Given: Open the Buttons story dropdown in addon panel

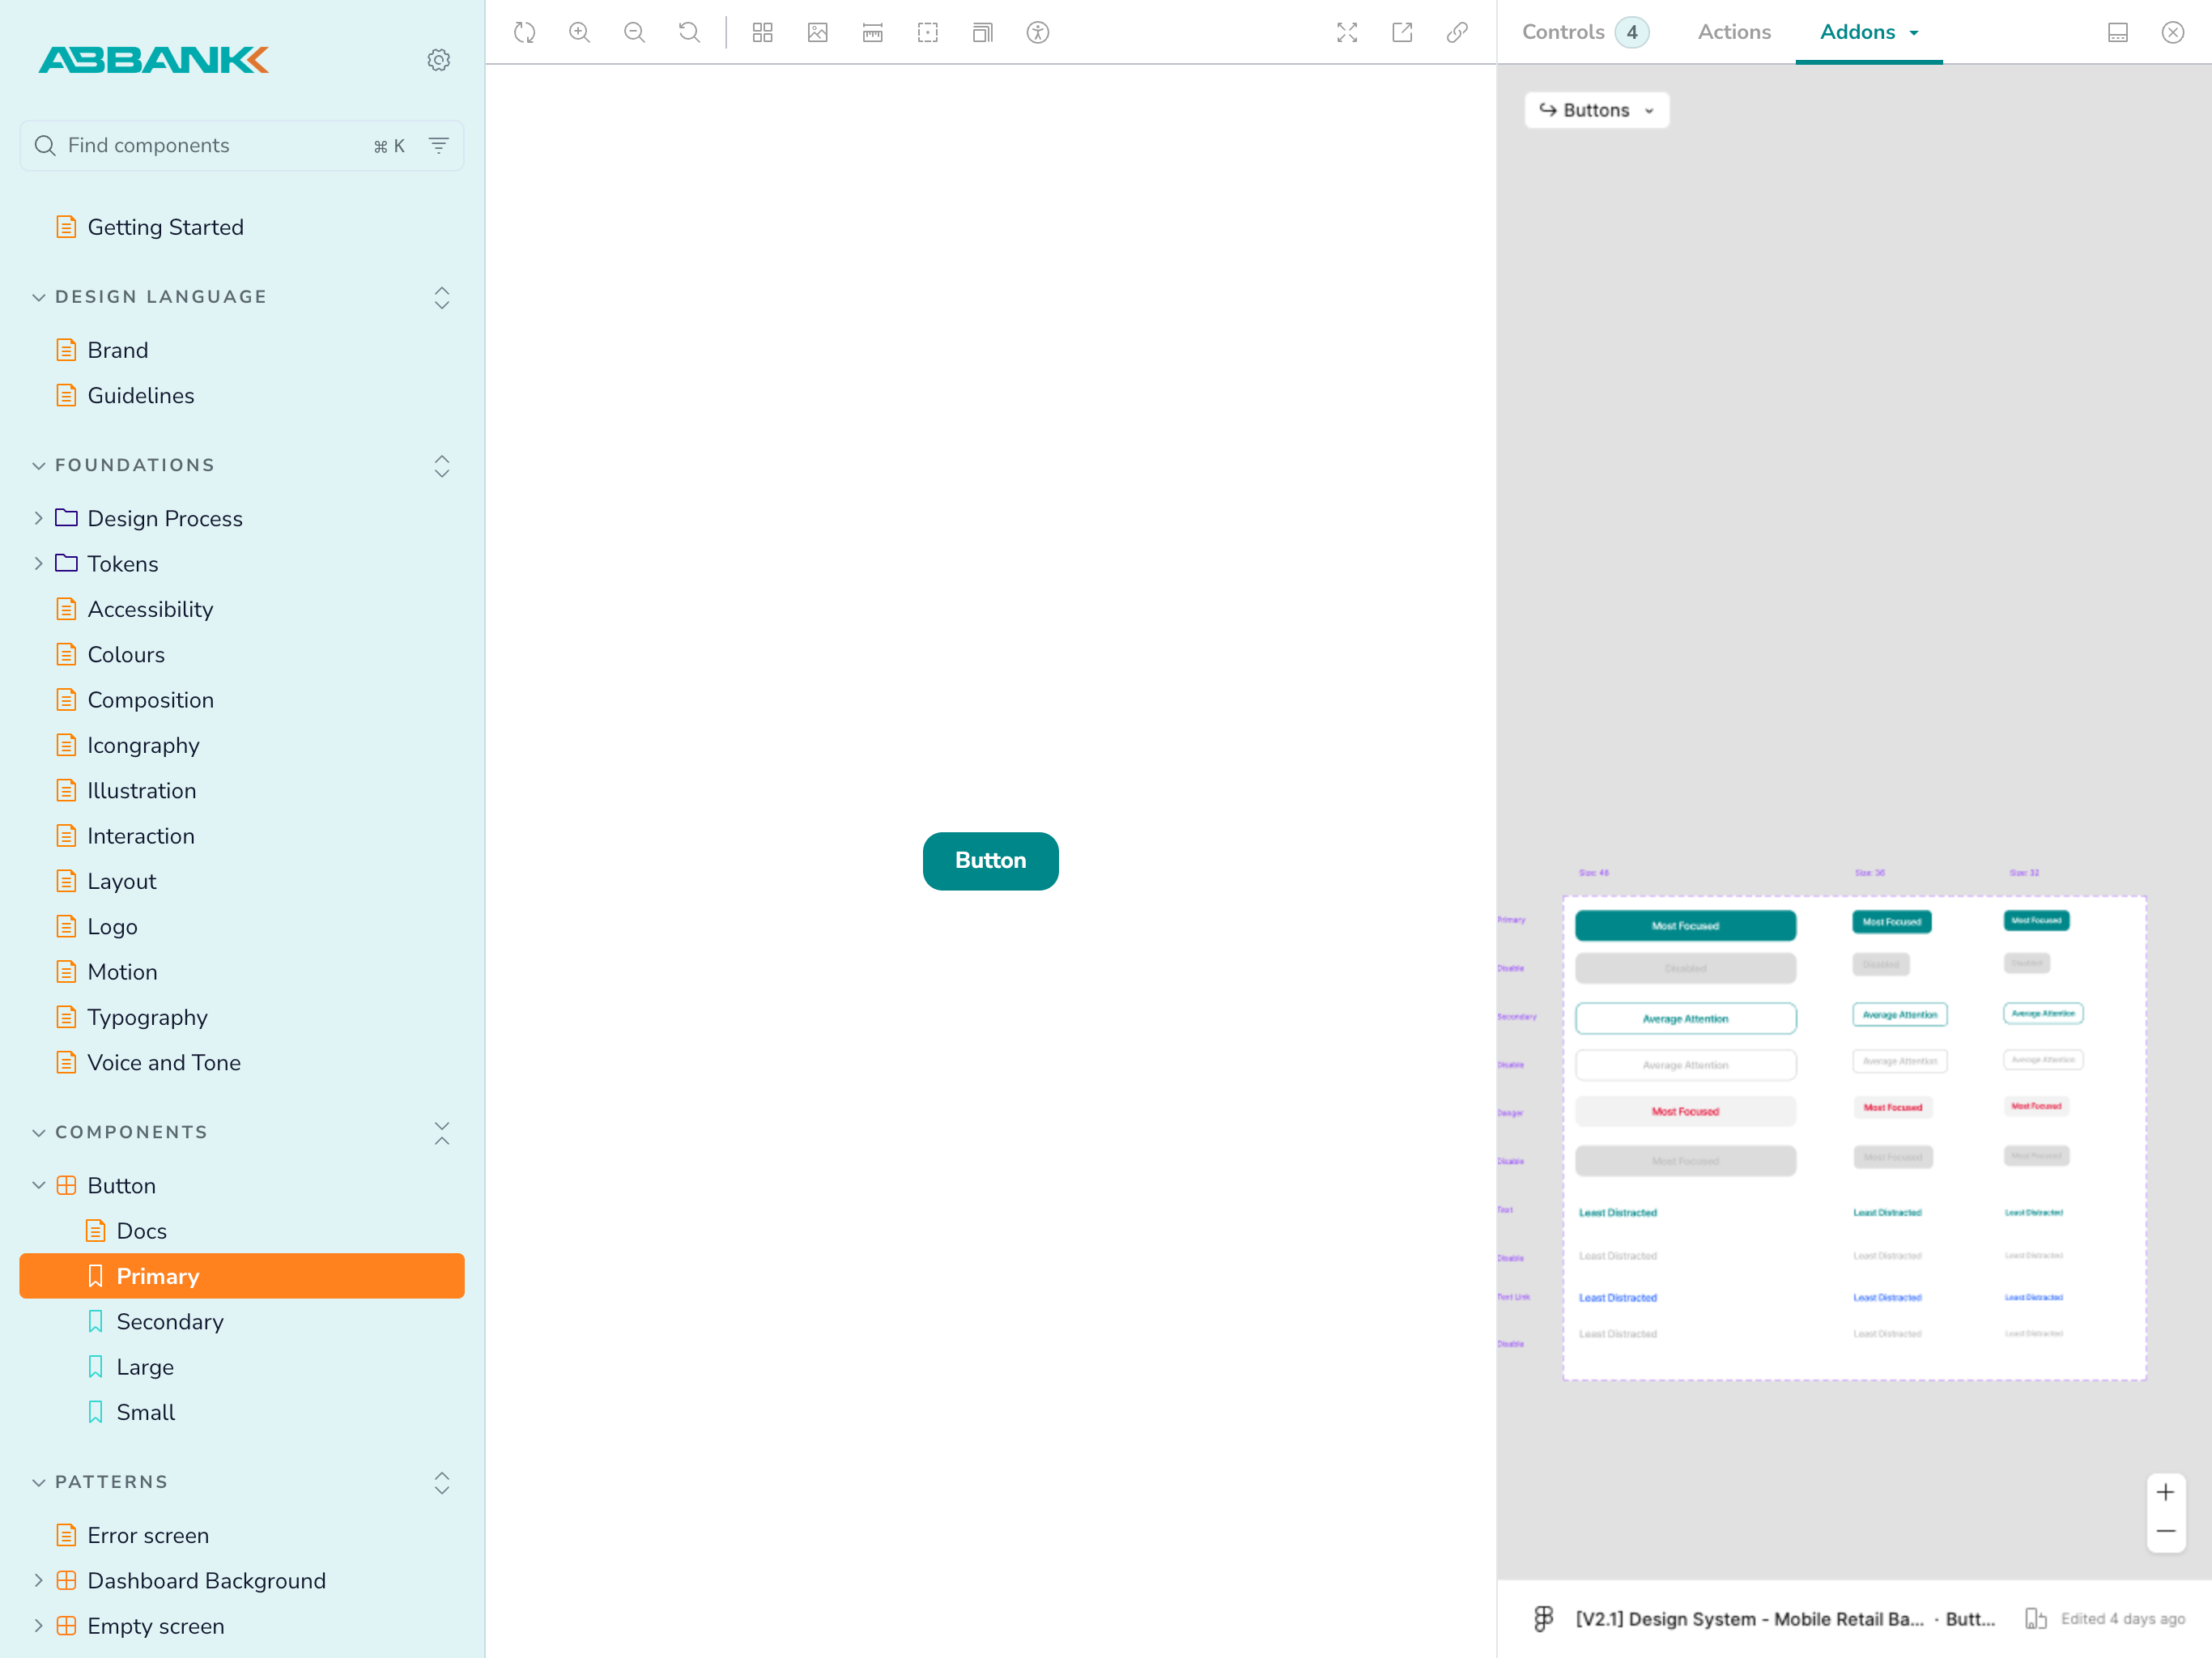Looking at the screenshot, I should 1596,110.
